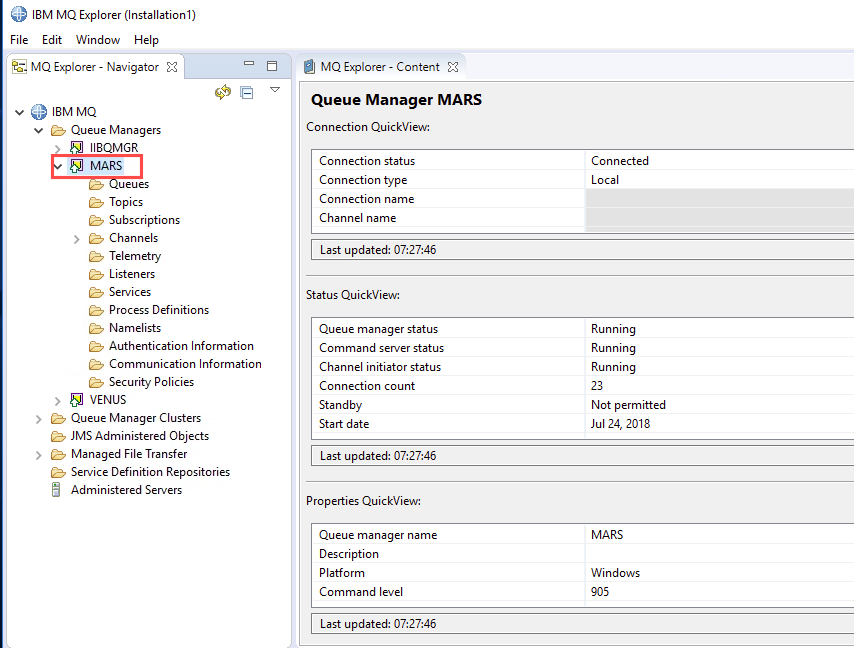Expand Queue Manager Clusters node

(x=39, y=419)
